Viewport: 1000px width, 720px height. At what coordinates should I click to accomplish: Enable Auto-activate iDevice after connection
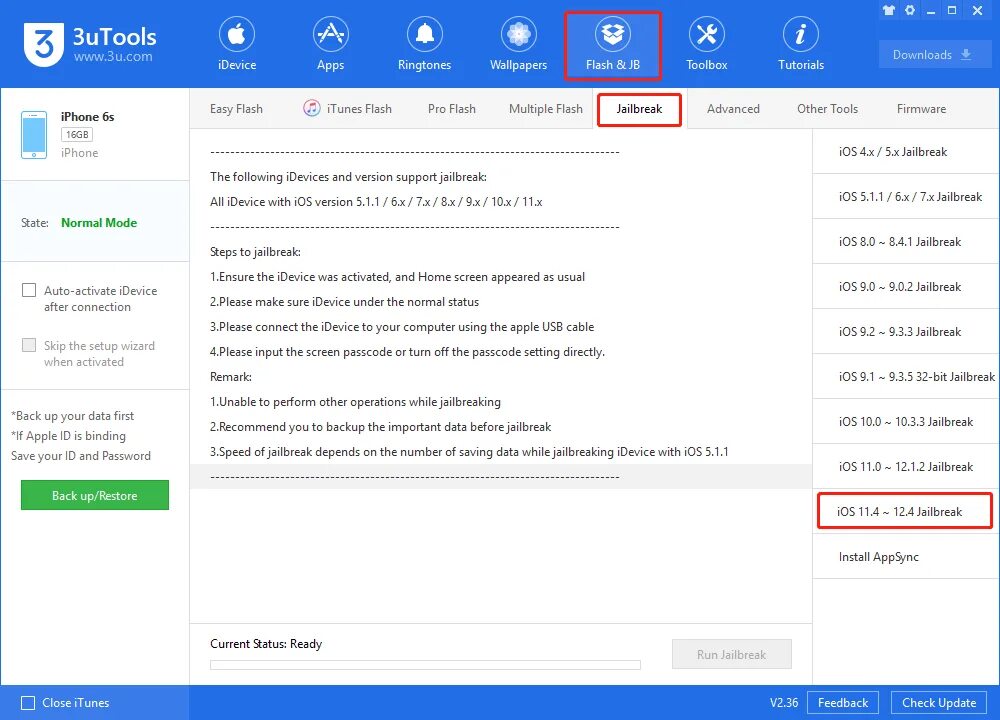pyautogui.click(x=29, y=290)
